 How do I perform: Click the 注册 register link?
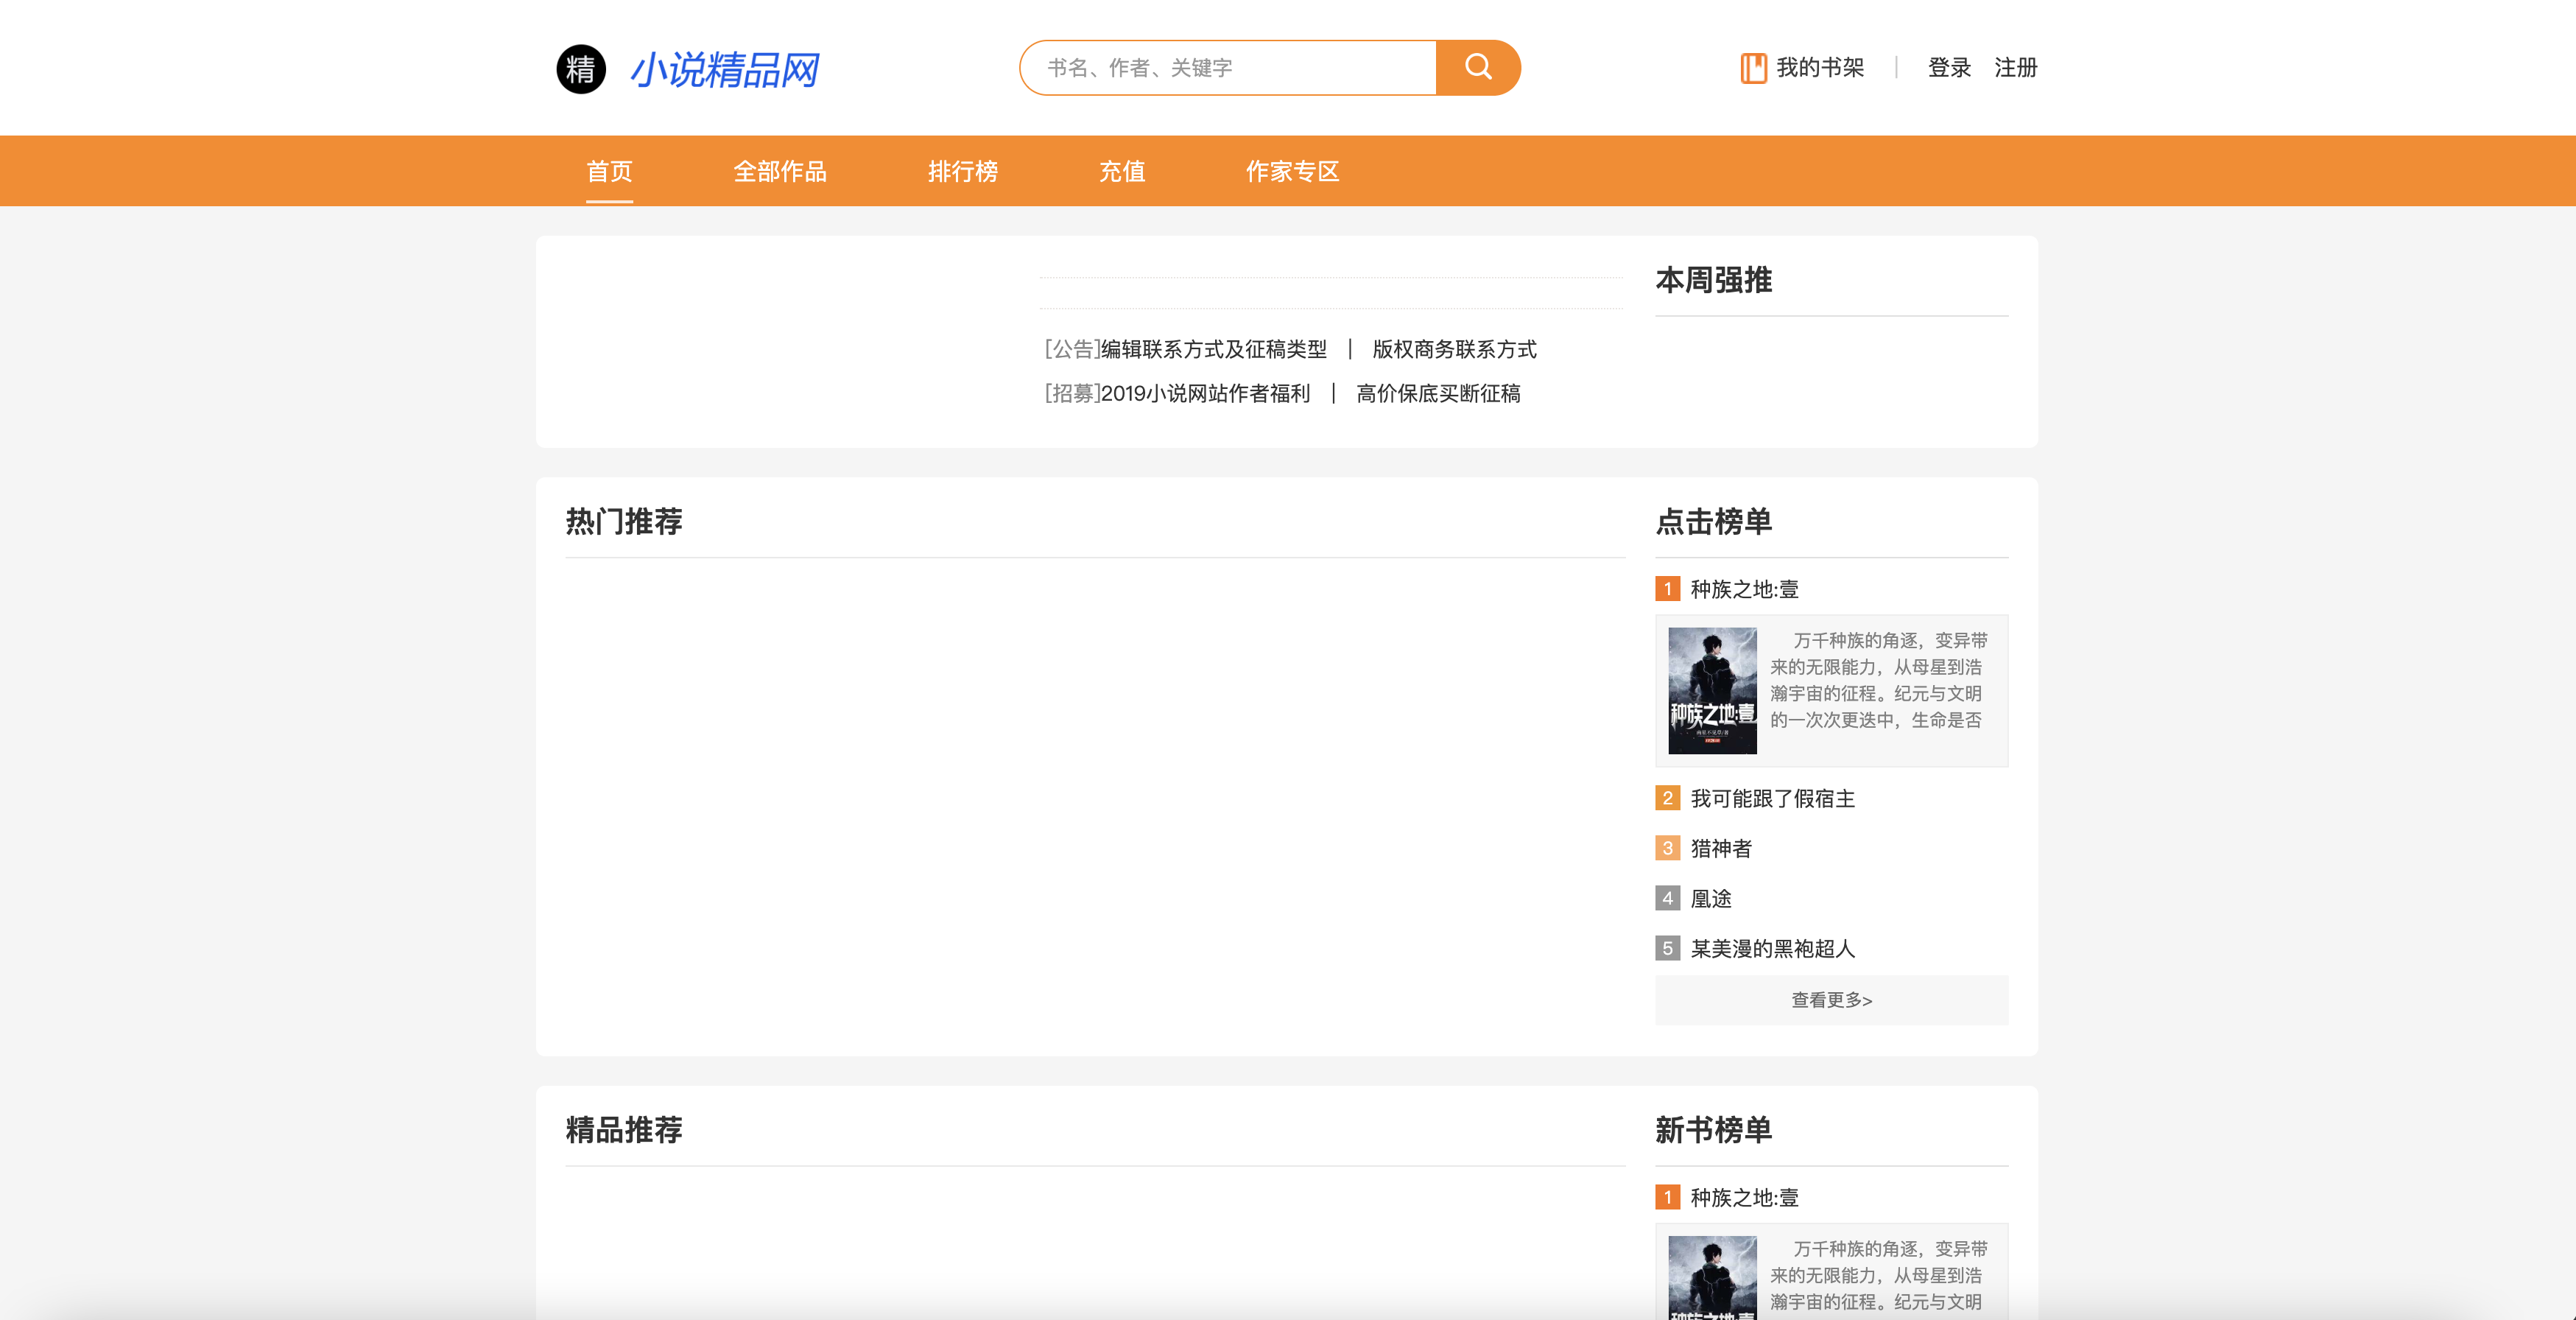coord(2015,68)
